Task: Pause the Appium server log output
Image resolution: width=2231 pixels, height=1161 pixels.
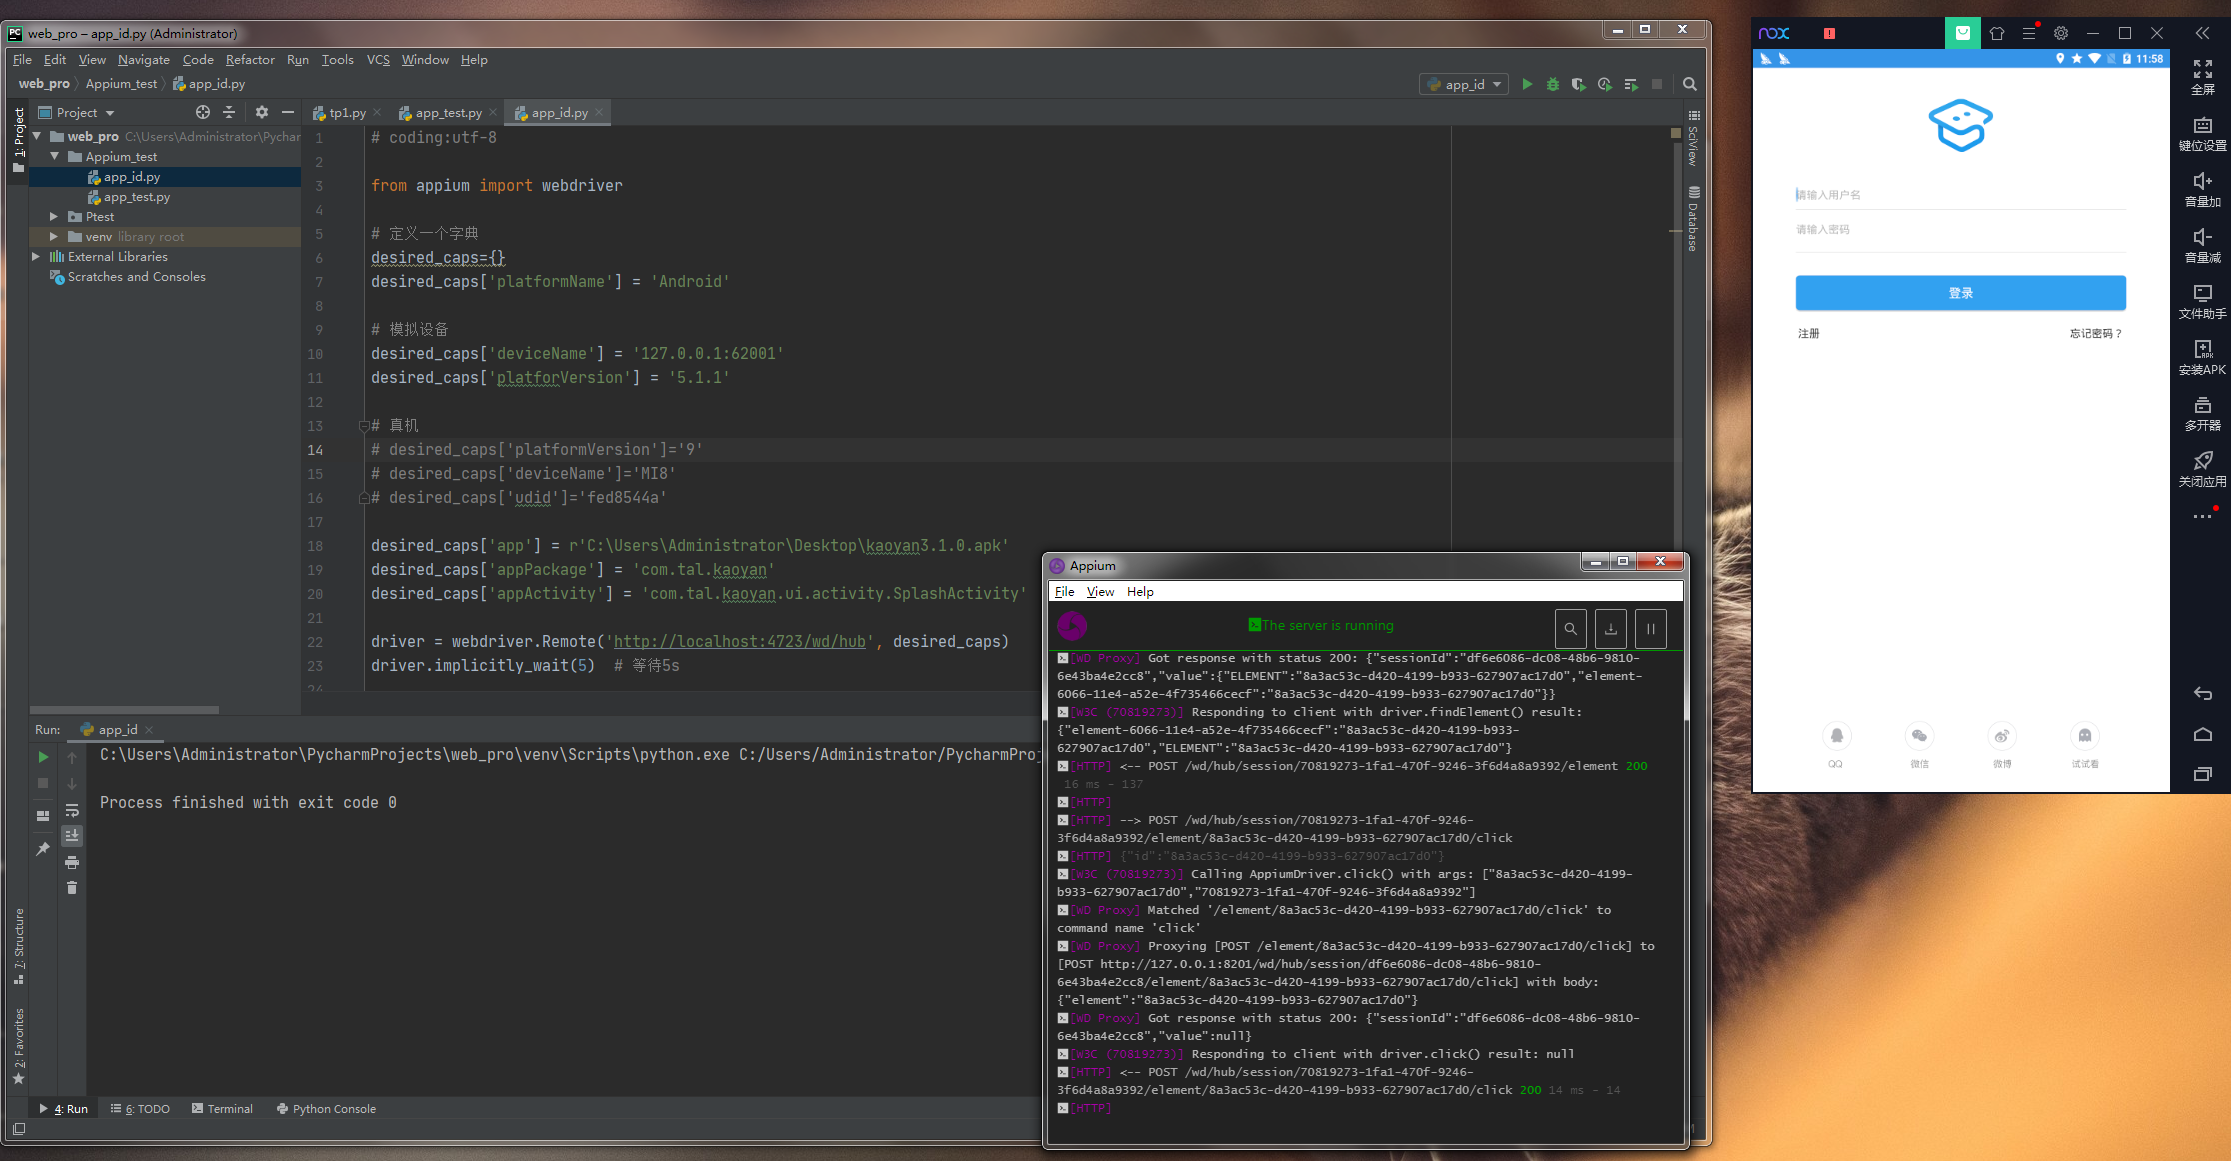Action: (1651, 629)
